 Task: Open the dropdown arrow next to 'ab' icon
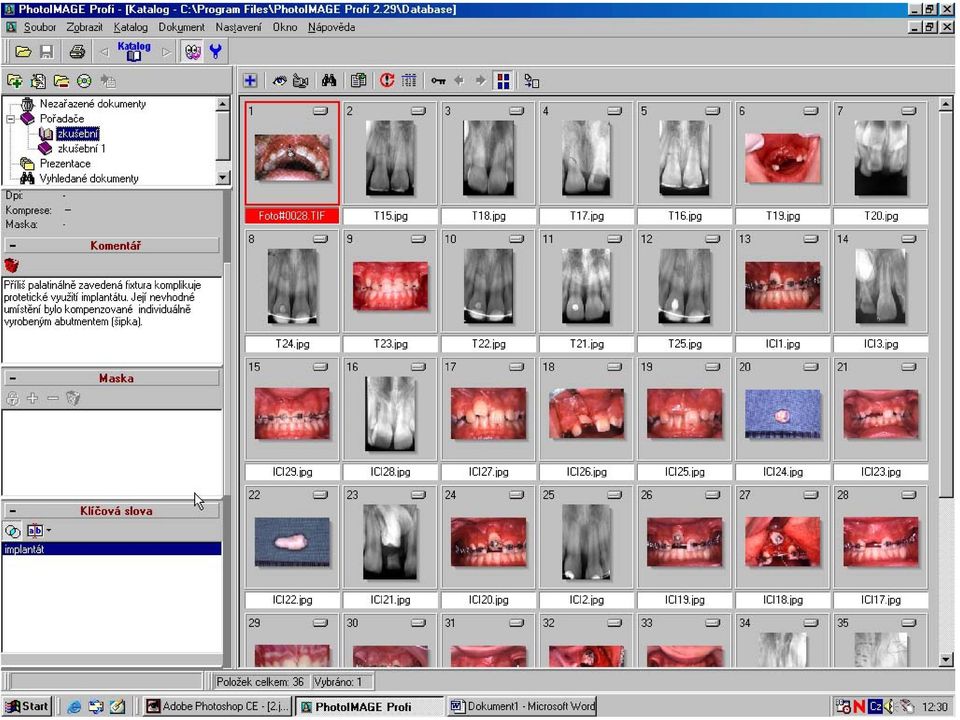click(x=49, y=531)
